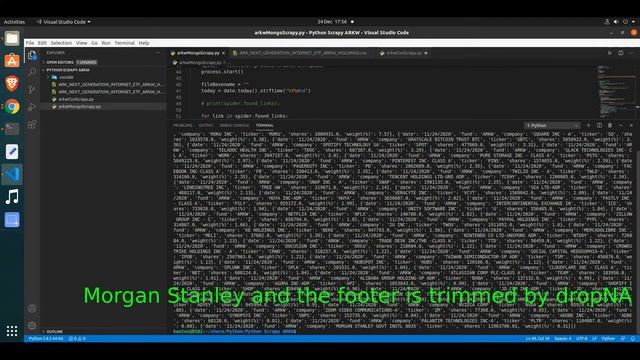Open the Explorer view in activity bar

point(32,56)
